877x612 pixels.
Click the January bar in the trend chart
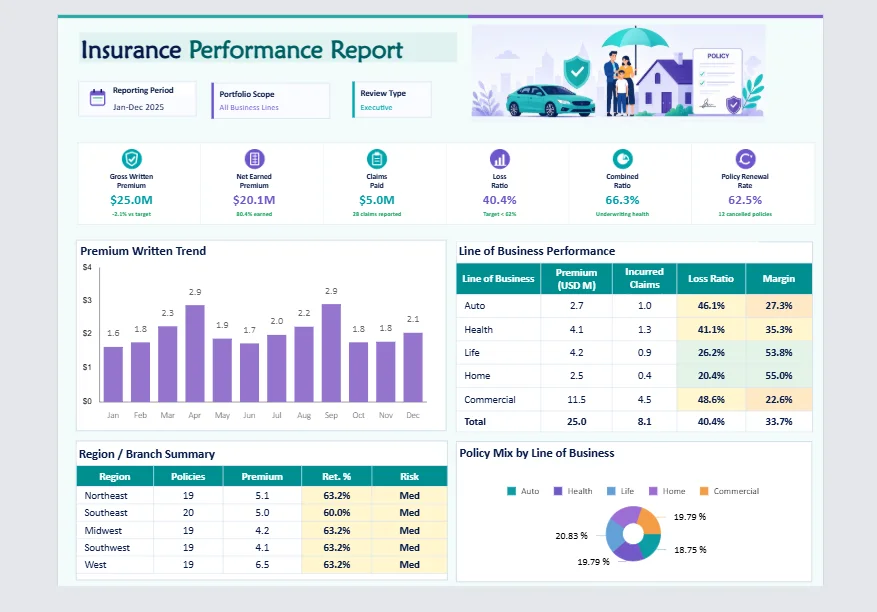113,374
